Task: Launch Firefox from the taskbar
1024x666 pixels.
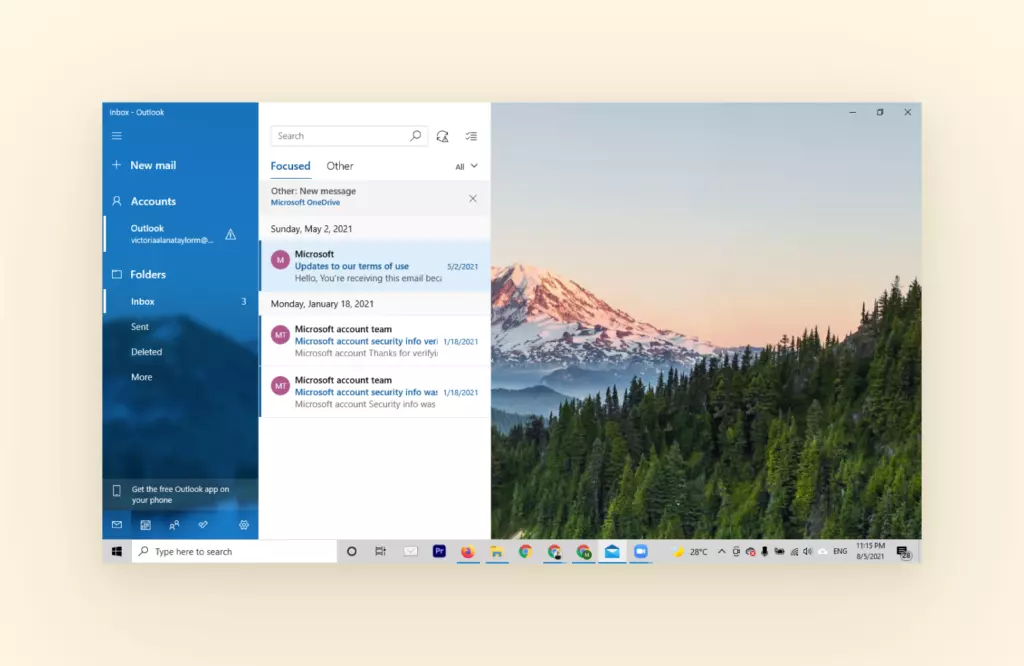Action: click(x=468, y=550)
